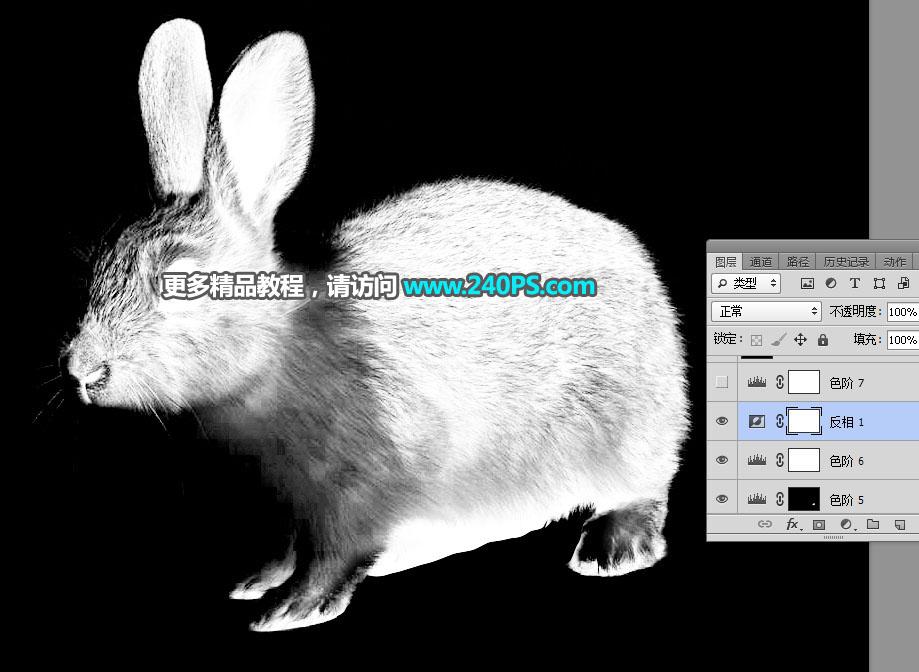Select the black mask thumbnail of 色阶 5

[x=804, y=499]
